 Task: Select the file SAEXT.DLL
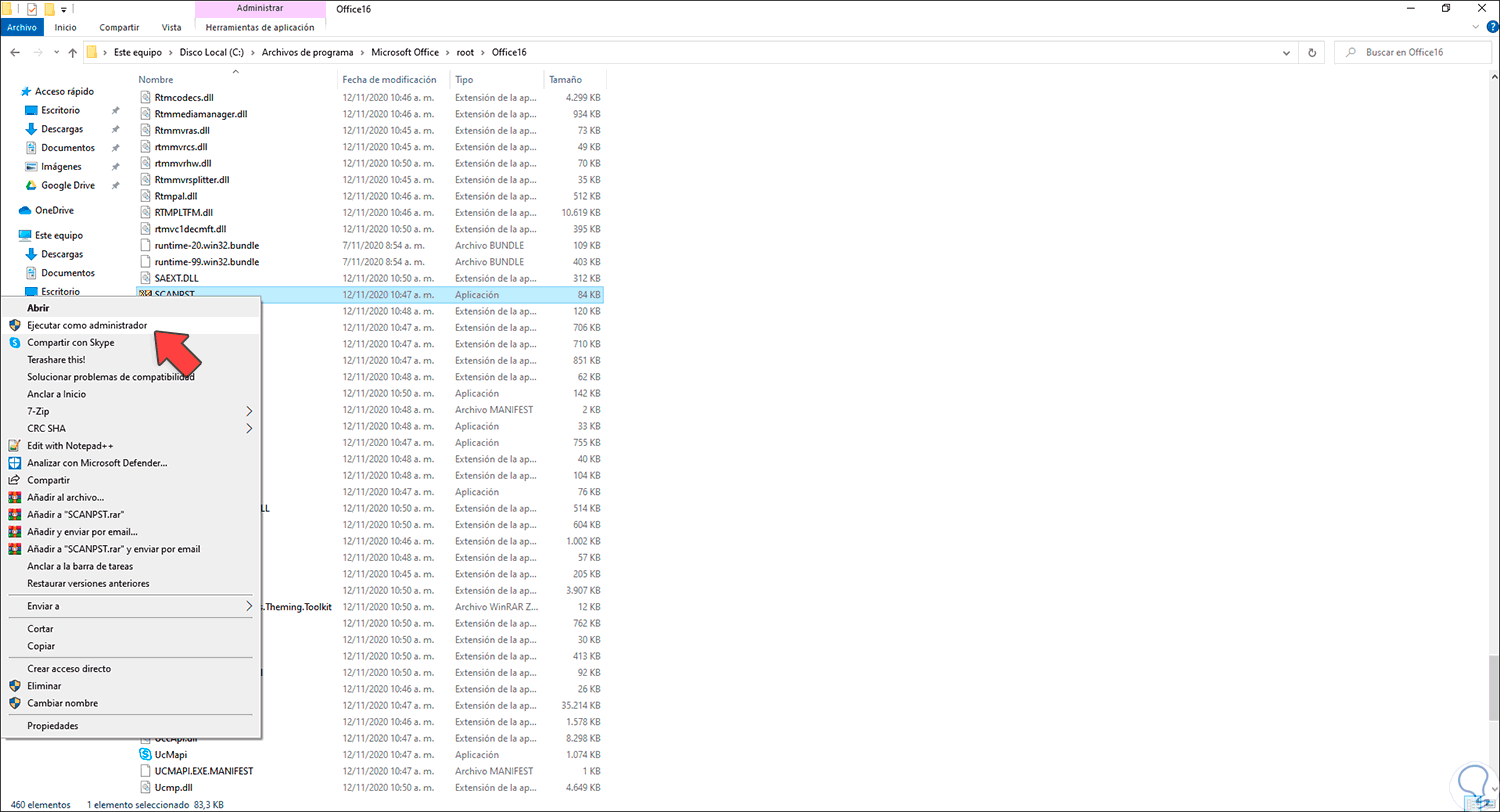tap(176, 278)
